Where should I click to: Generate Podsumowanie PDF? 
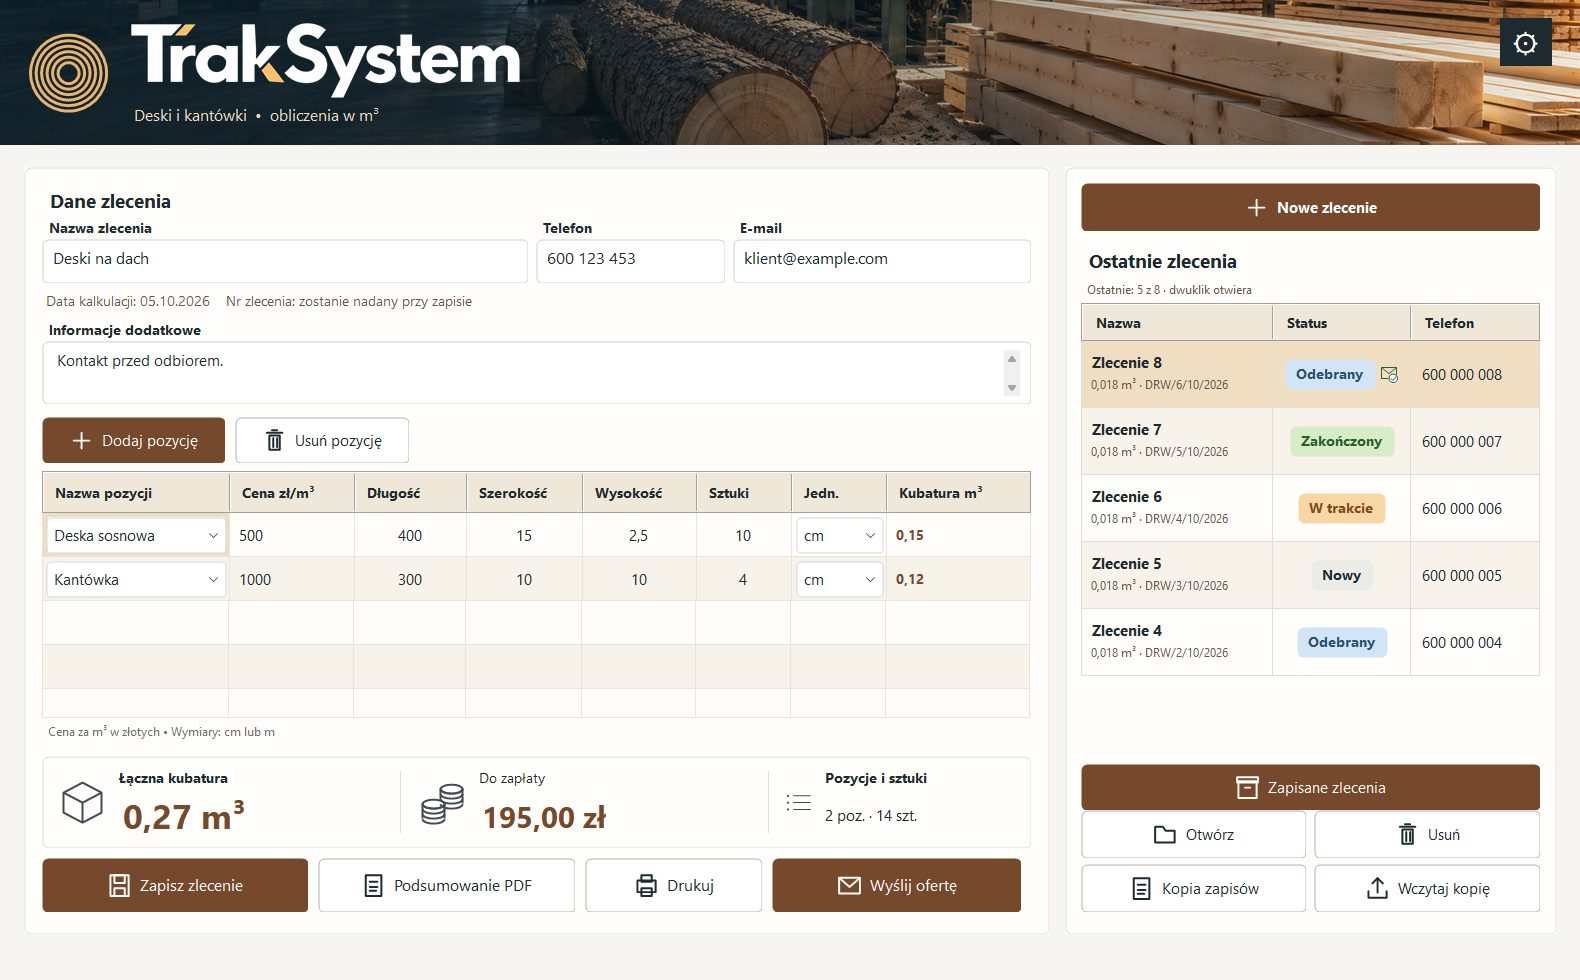coord(447,885)
